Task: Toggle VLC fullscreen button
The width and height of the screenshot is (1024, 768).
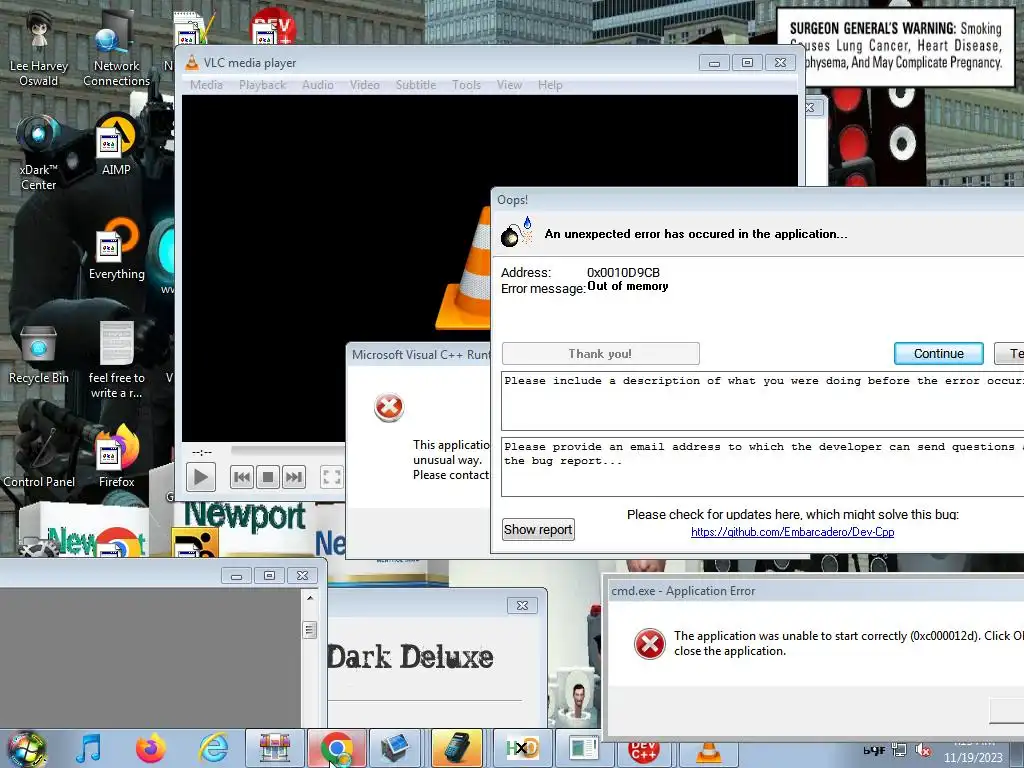Action: tap(332, 477)
